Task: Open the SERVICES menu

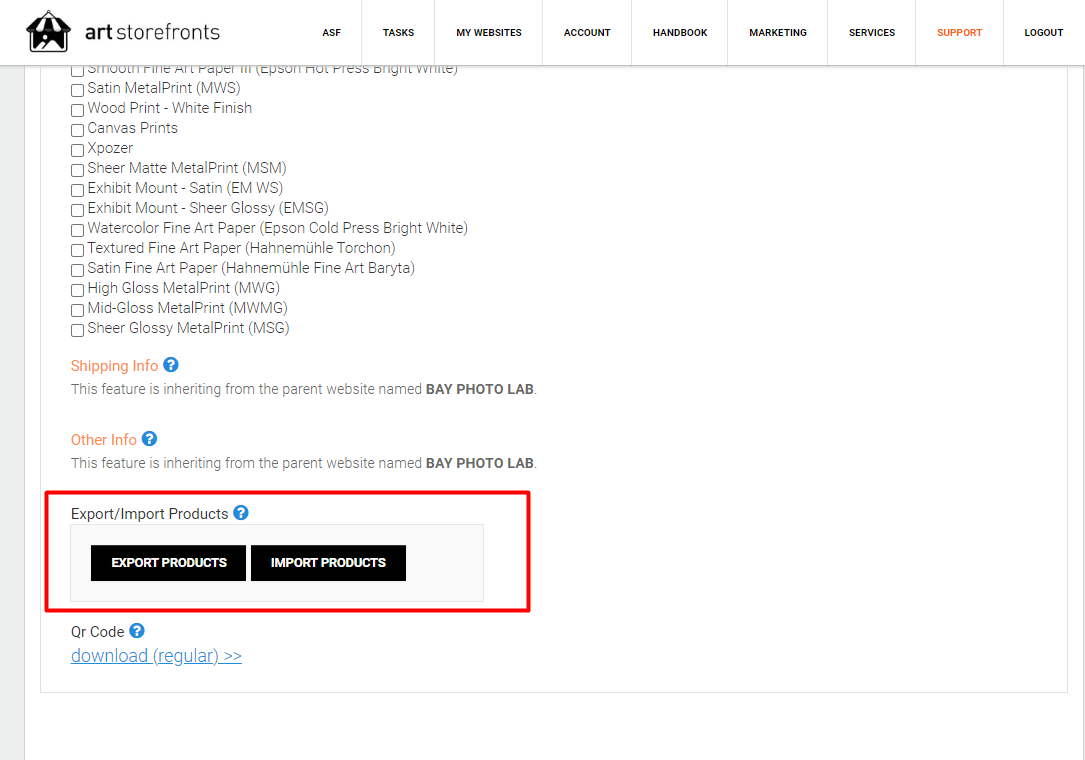Action: click(x=872, y=33)
